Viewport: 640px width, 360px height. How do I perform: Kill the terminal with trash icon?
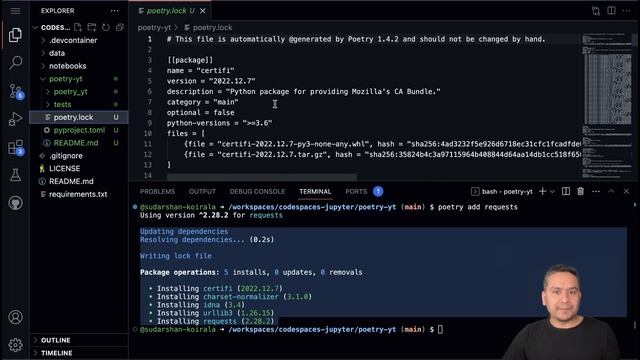580,191
